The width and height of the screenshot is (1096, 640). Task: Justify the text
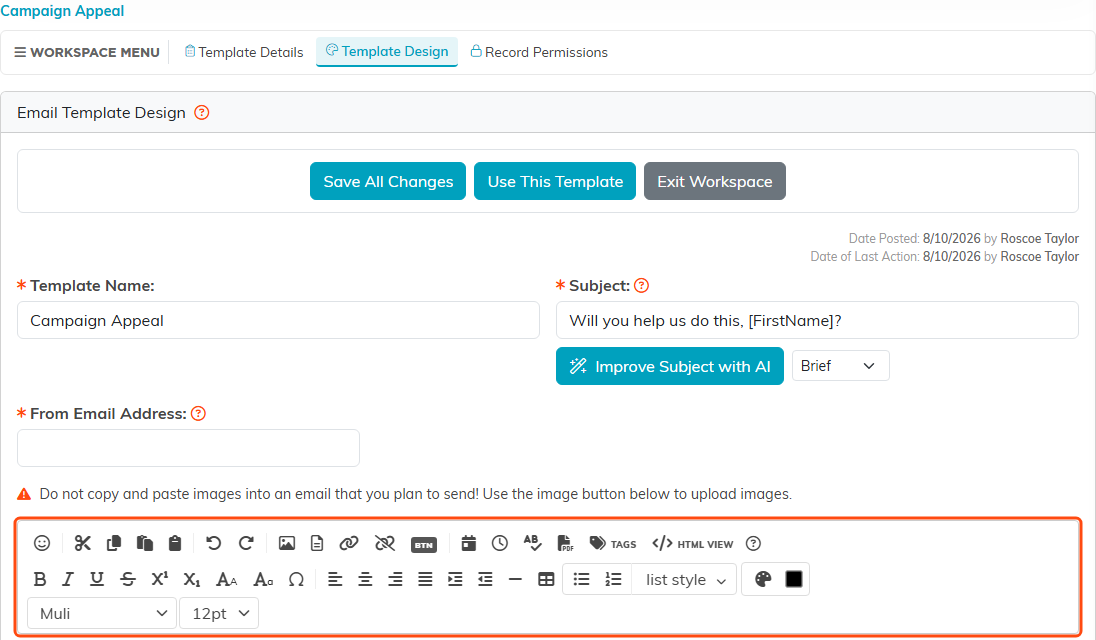tap(425, 579)
